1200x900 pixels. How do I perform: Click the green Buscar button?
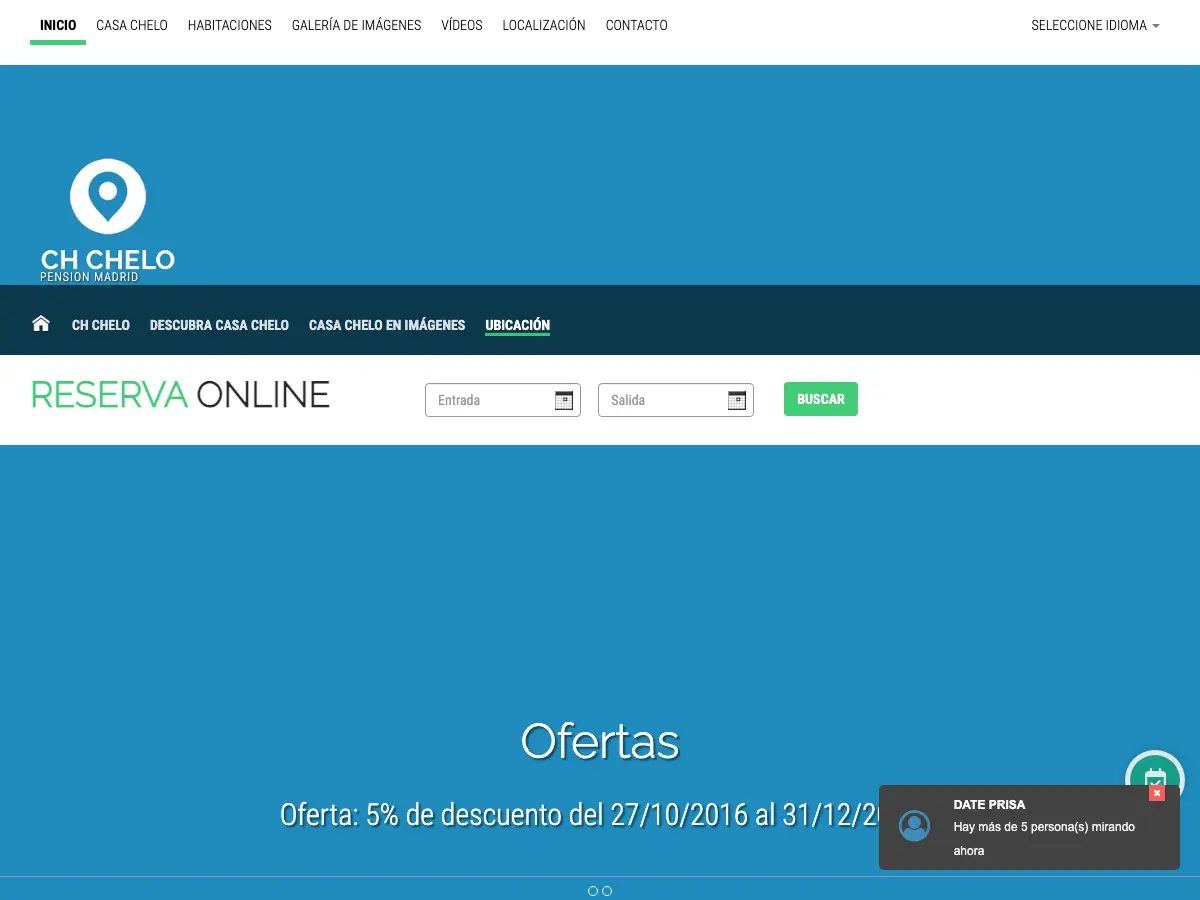(821, 399)
